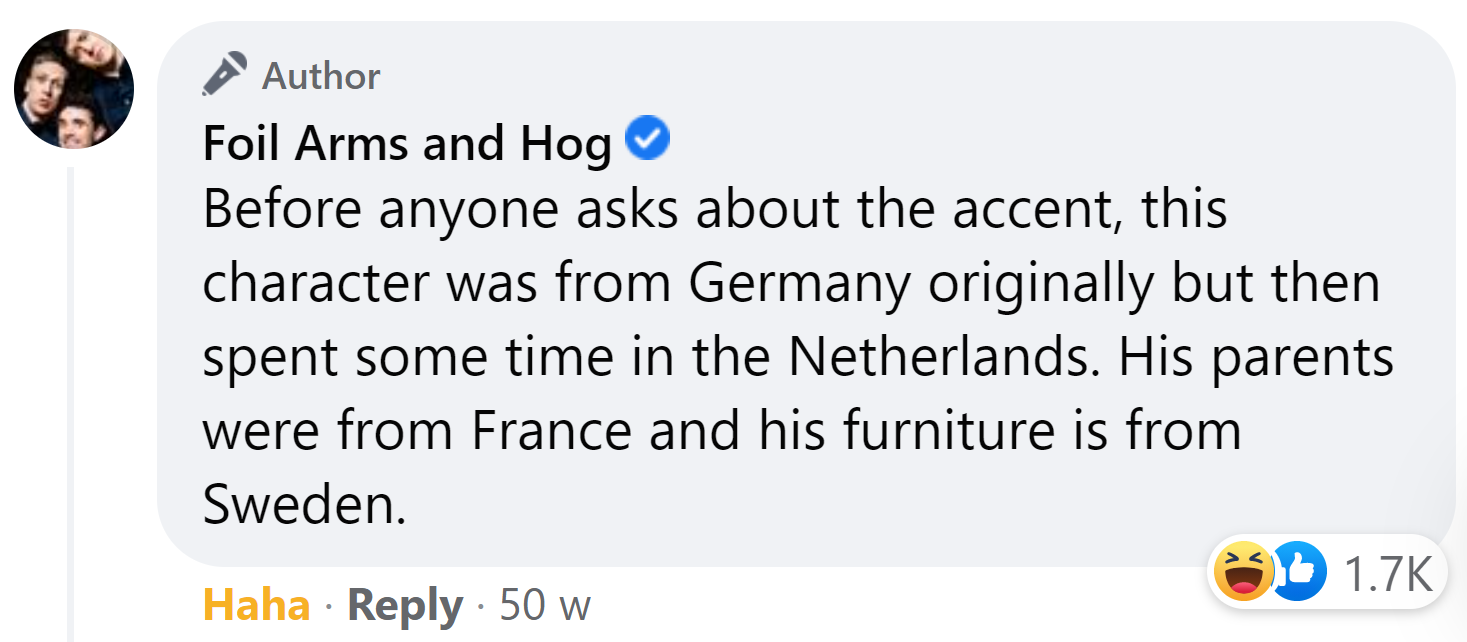The height and width of the screenshot is (642, 1467).
Task: View the 1.7K reactions count
Action: (1388, 574)
